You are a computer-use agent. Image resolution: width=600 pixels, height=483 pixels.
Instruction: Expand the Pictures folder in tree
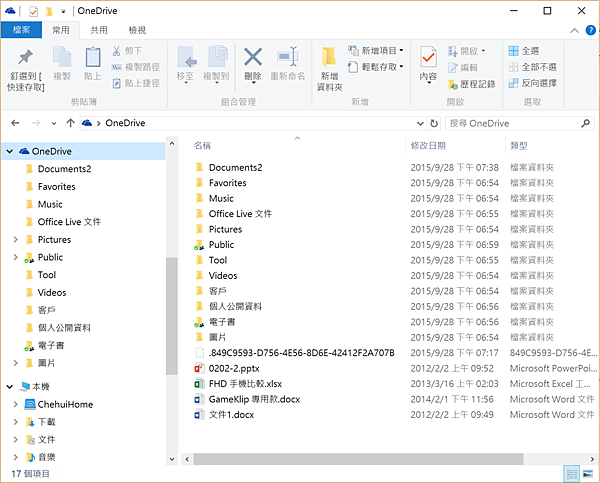(16, 240)
